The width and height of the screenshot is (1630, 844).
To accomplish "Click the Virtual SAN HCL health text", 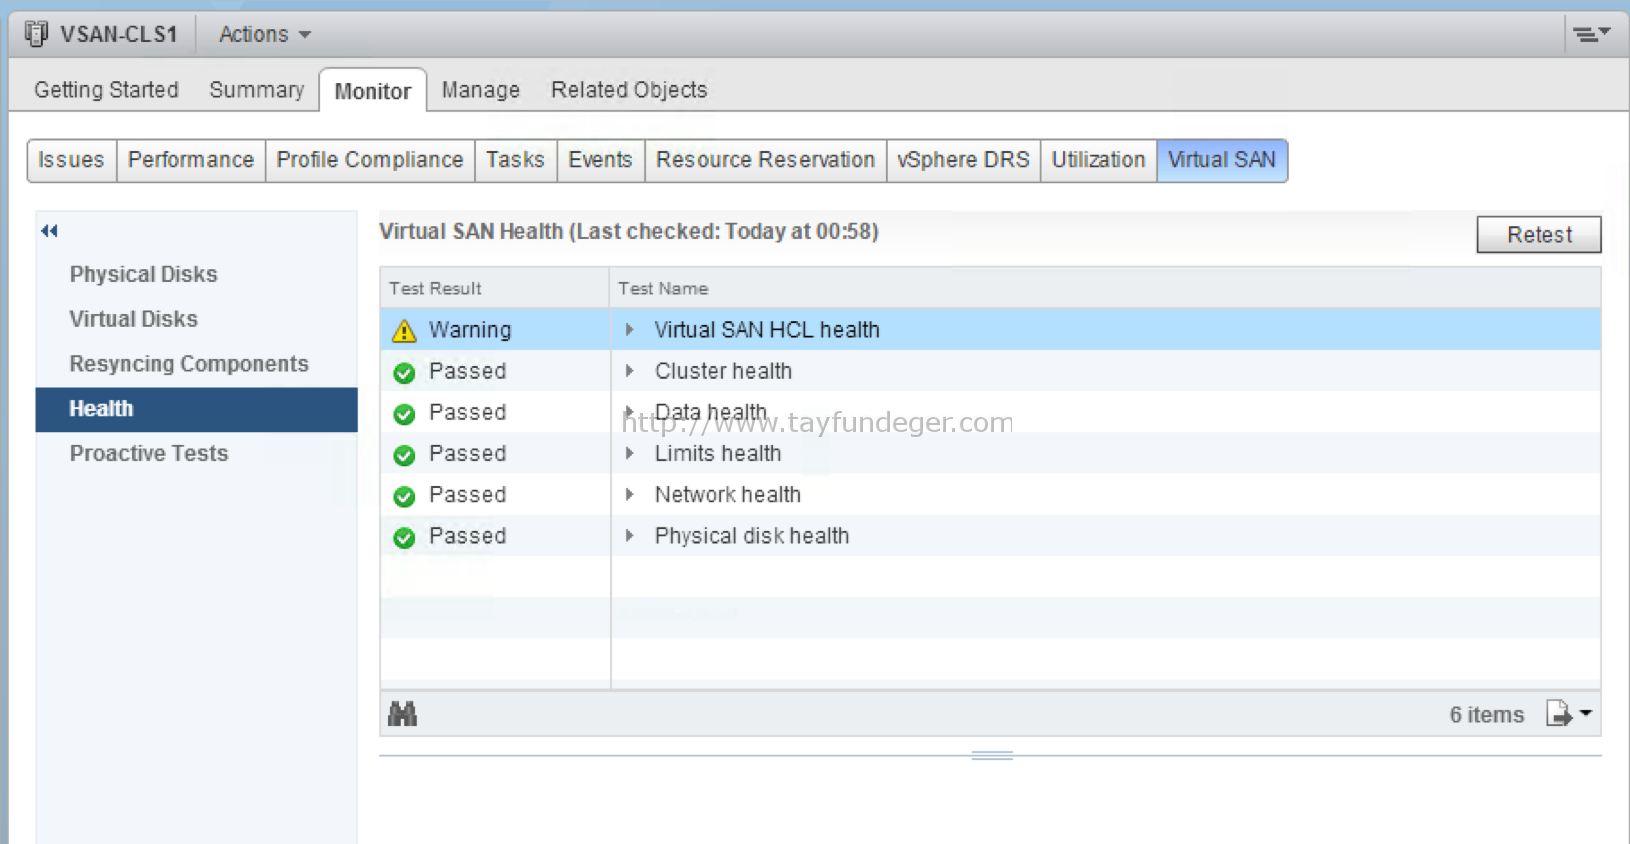I will (x=767, y=330).
